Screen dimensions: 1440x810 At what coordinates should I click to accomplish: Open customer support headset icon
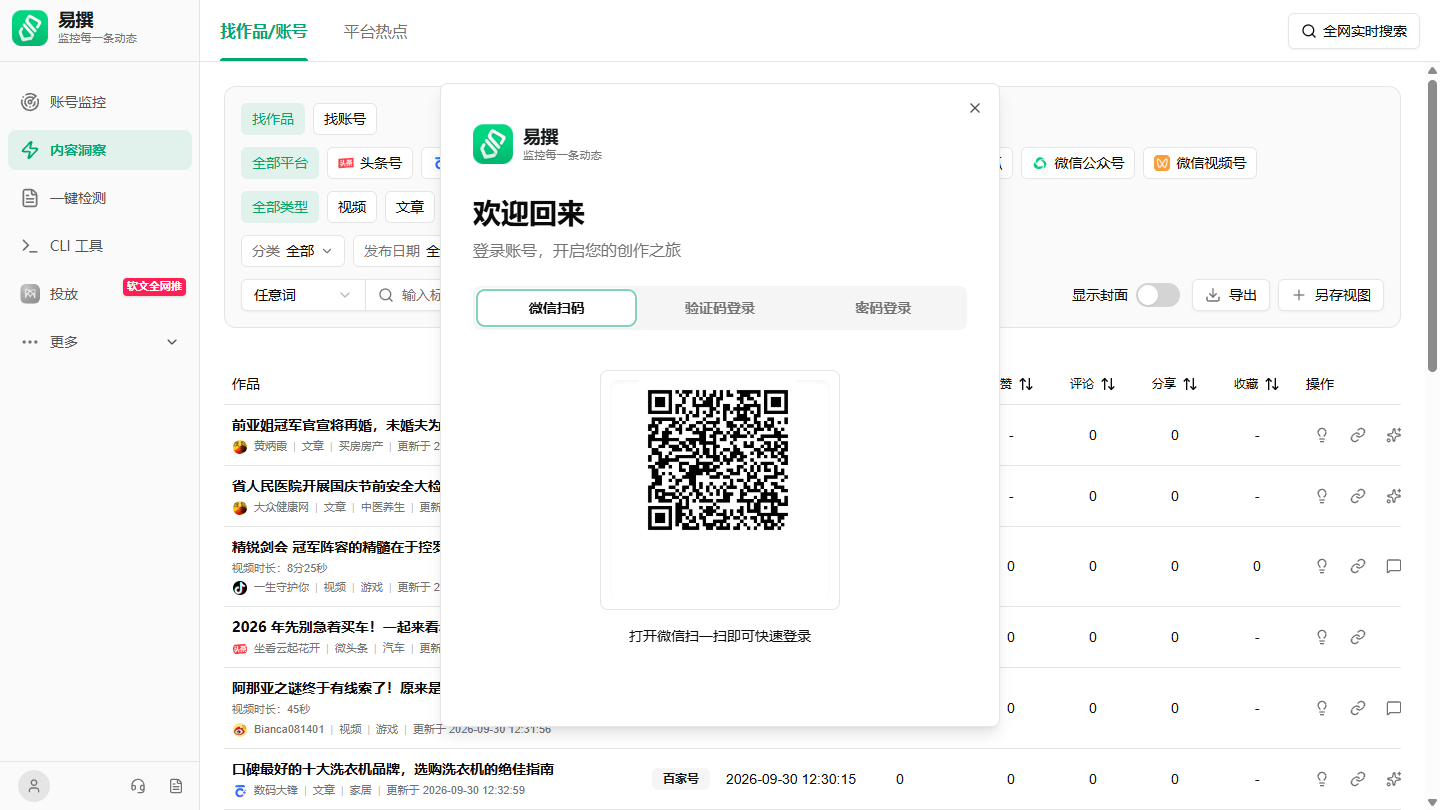click(138, 786)
